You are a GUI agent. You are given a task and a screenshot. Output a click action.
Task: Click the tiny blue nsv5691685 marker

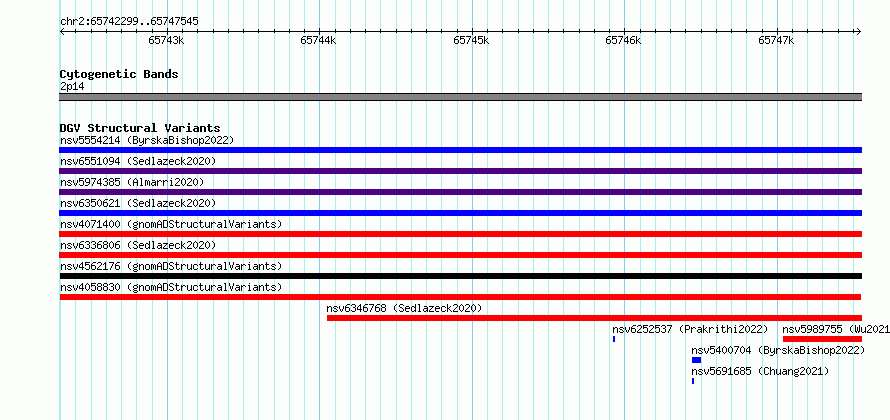click(x=693, y=381)
